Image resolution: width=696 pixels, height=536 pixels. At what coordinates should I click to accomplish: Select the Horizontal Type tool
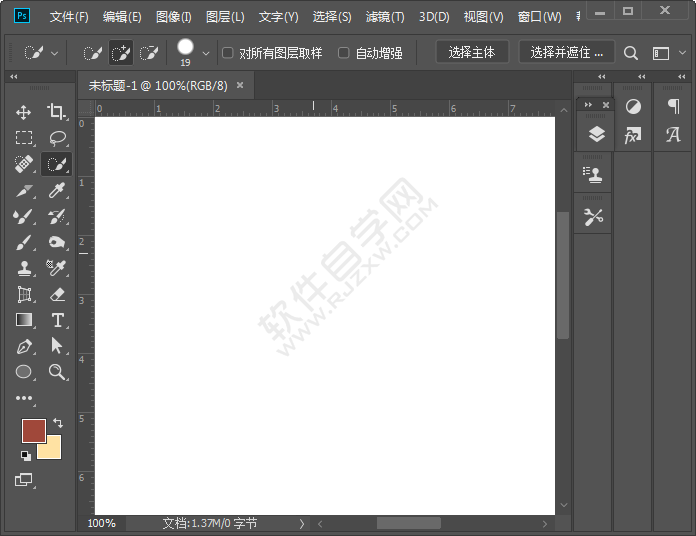pyautogui.click(x=57, y=320)
